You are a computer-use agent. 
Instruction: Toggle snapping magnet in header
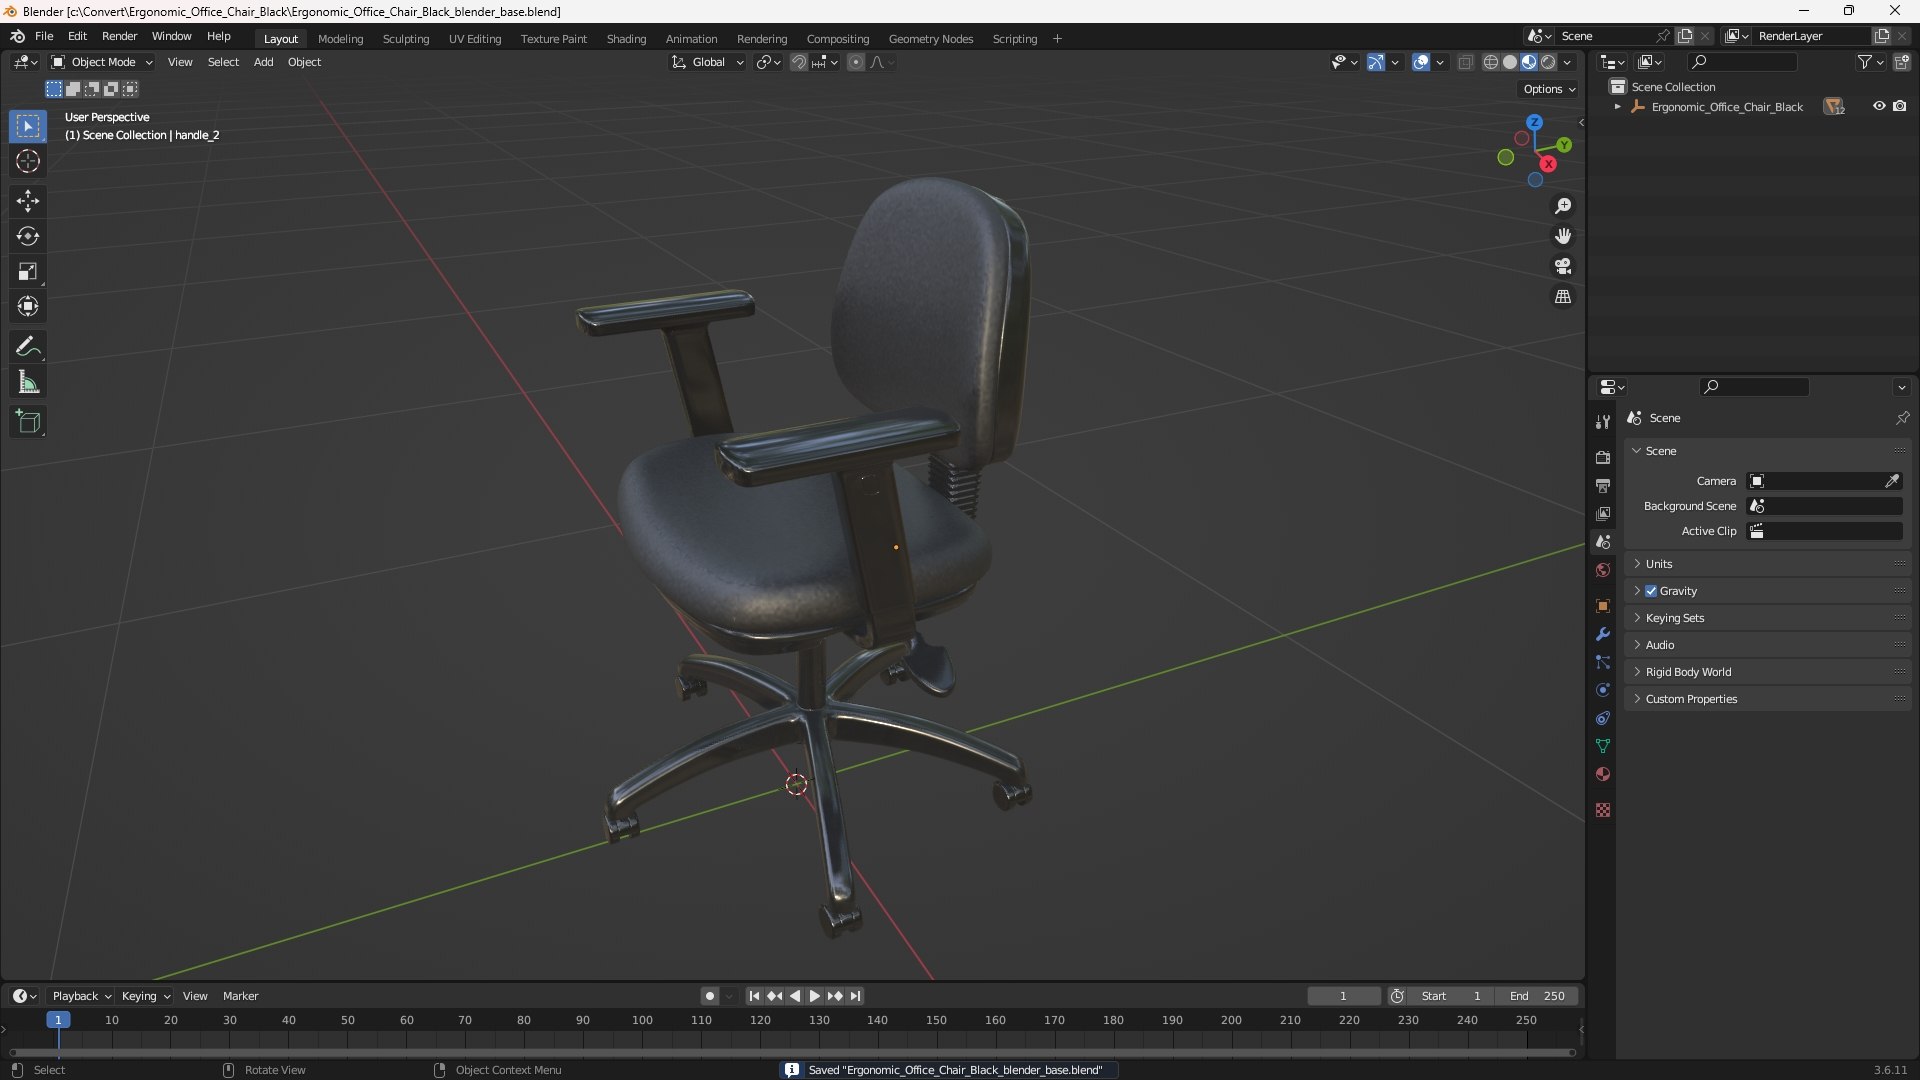point(799,62)
